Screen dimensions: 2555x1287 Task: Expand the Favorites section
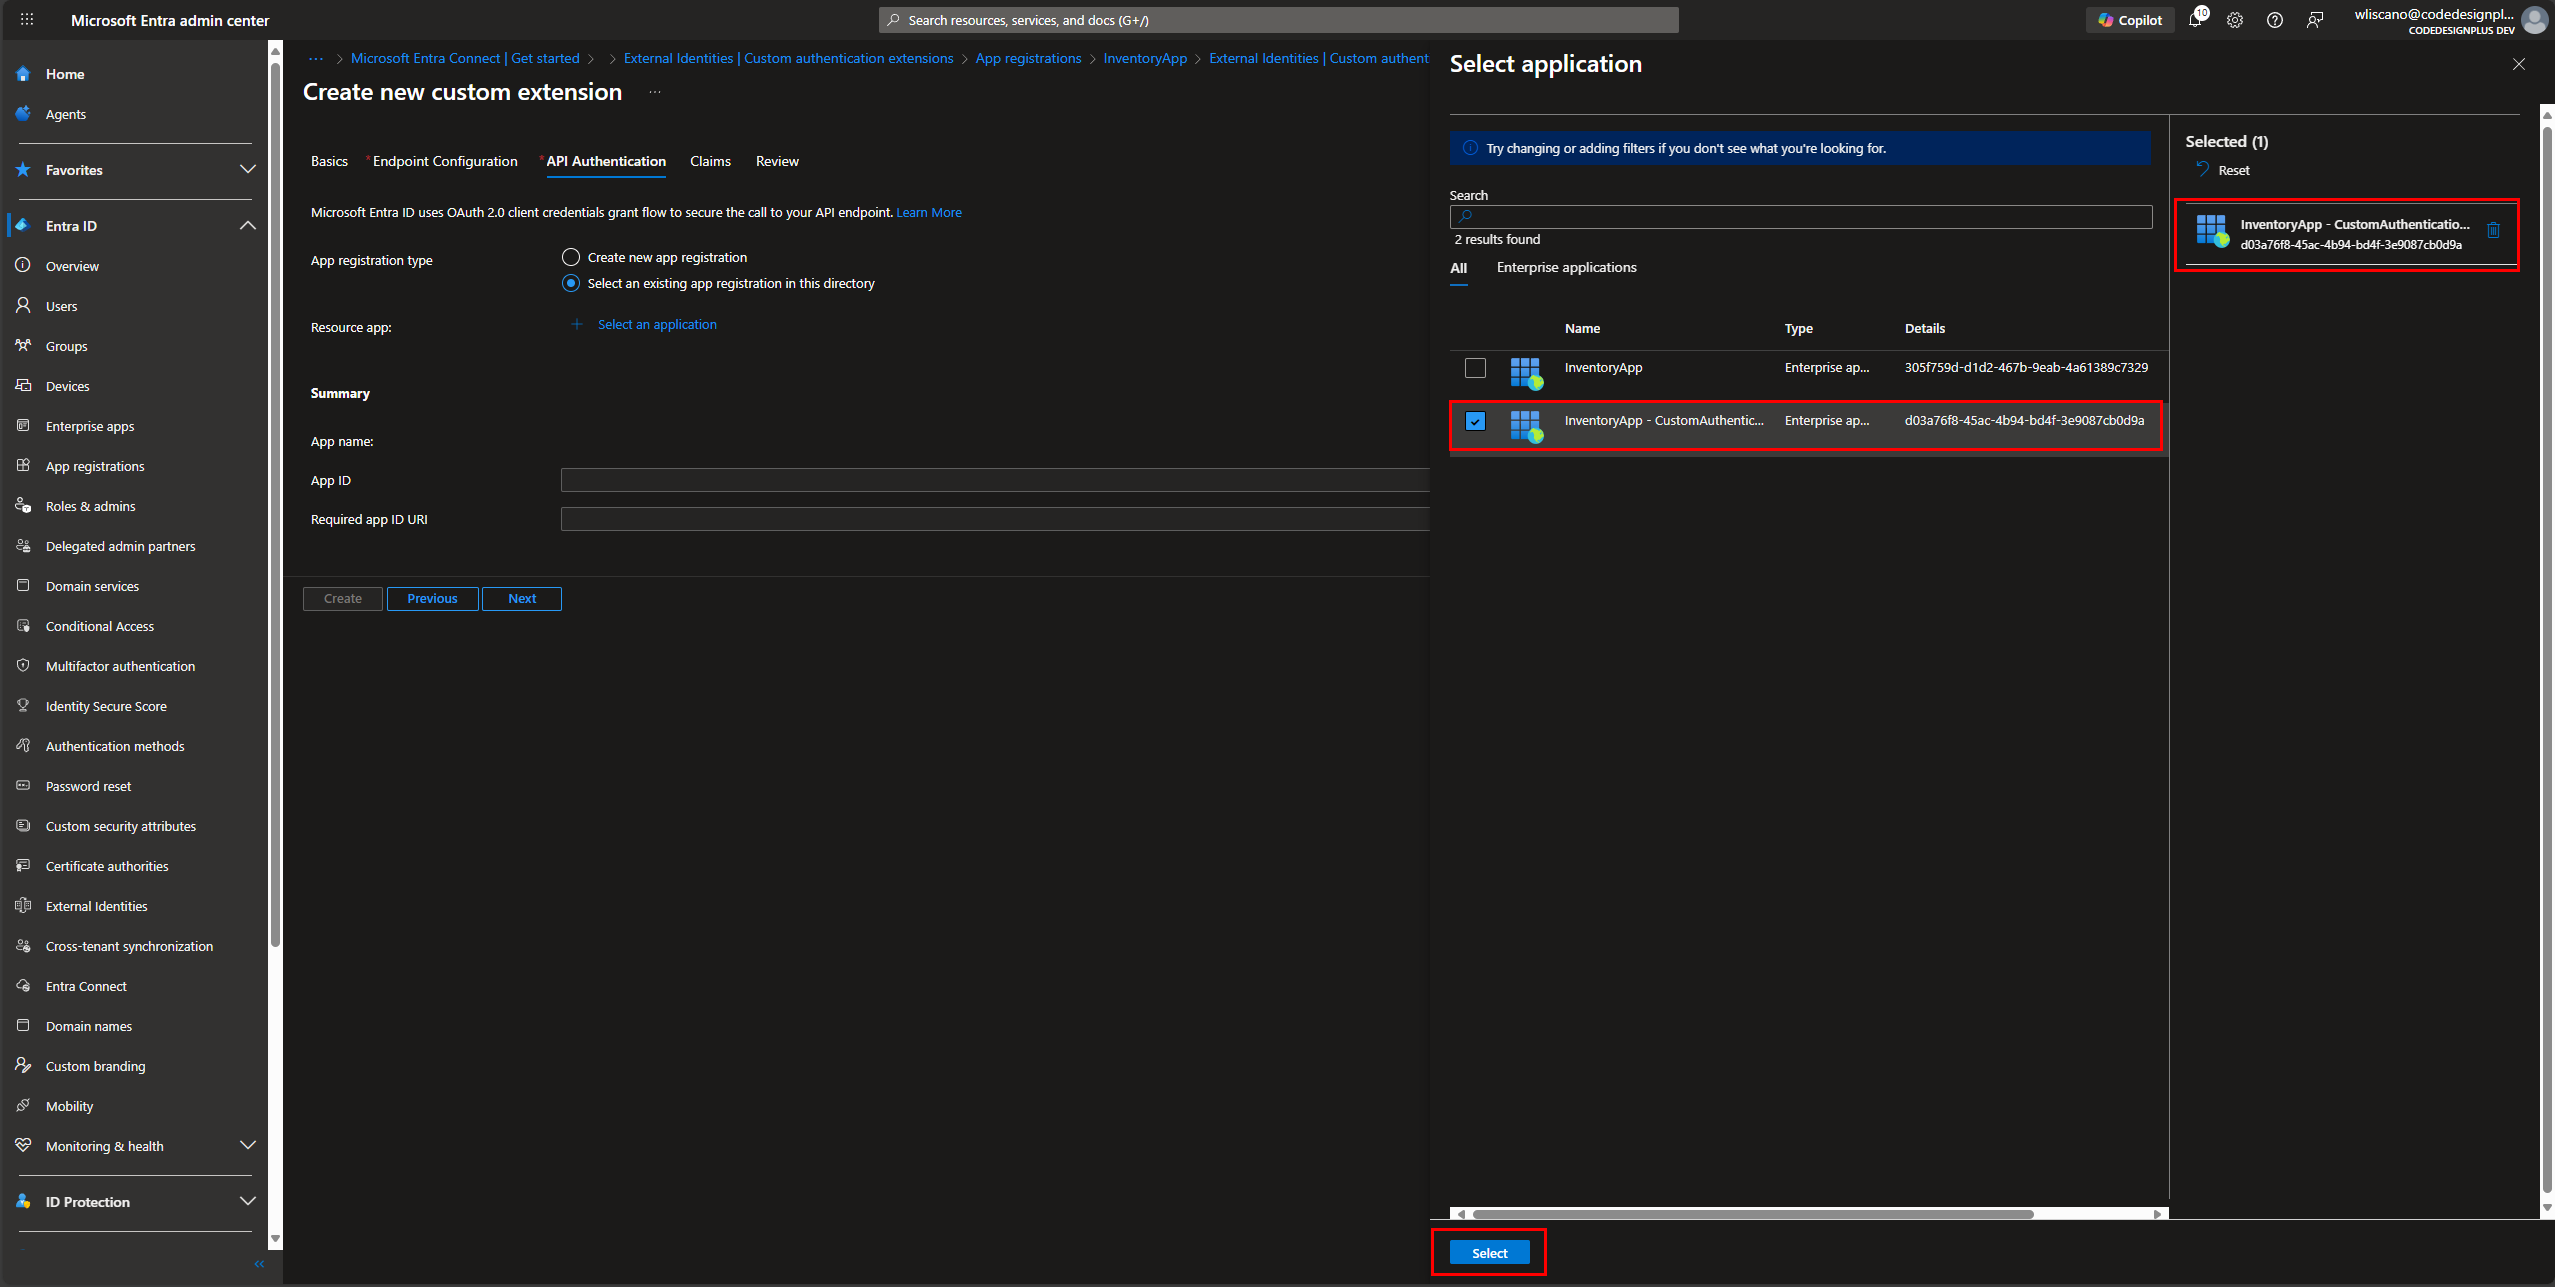pyautogui.click(x=248, y=170)
